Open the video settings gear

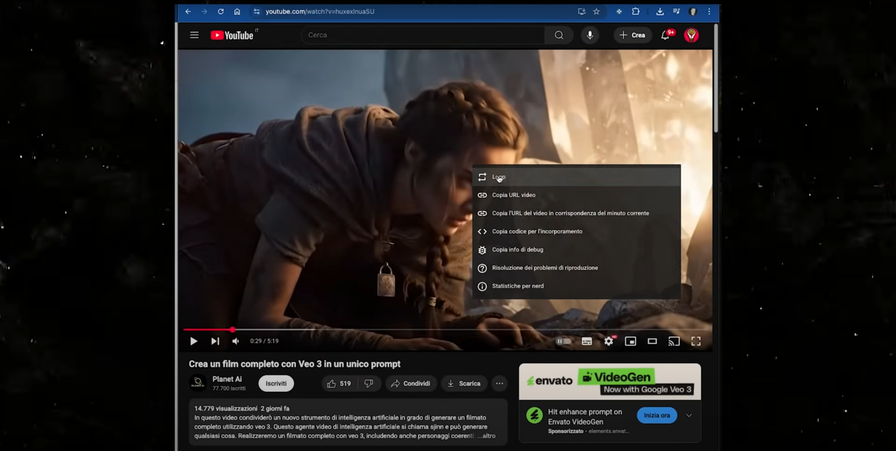click(608, 341)
